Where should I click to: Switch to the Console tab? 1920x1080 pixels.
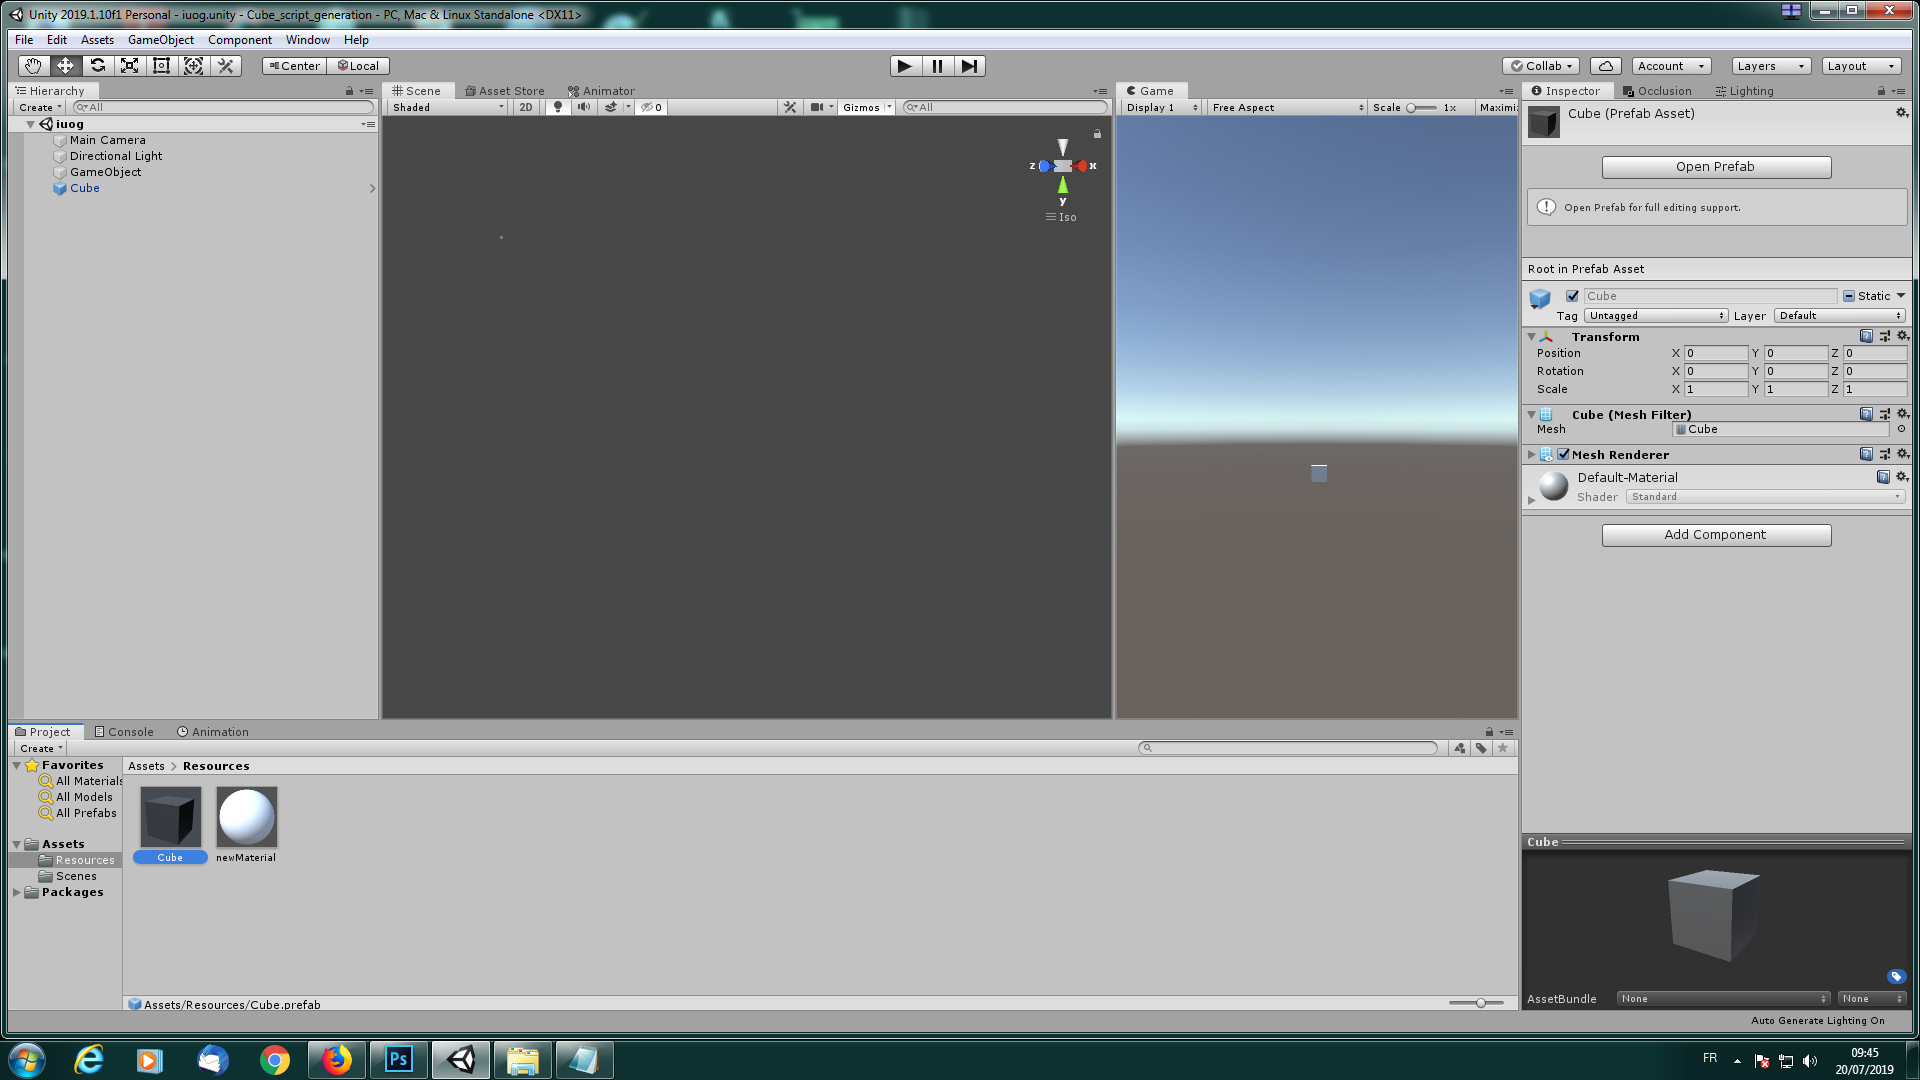tap(124, 732)
